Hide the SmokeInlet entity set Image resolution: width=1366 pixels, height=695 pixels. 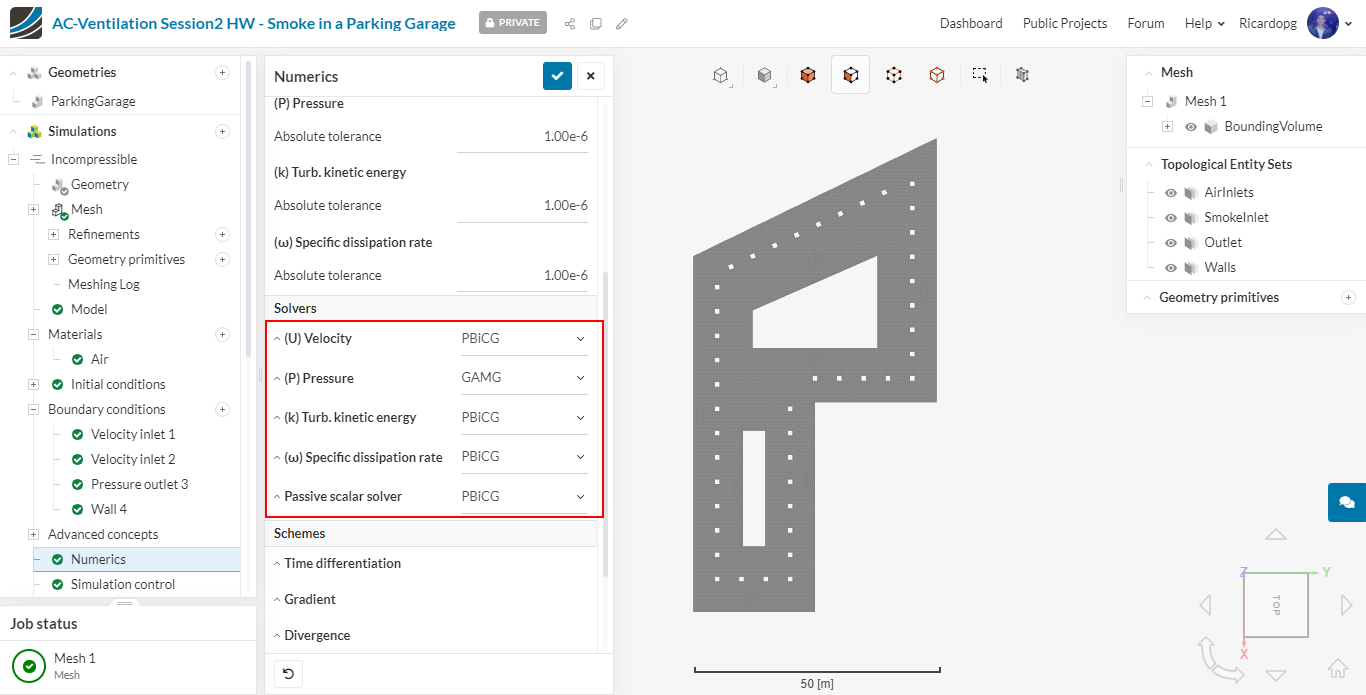1171,218
